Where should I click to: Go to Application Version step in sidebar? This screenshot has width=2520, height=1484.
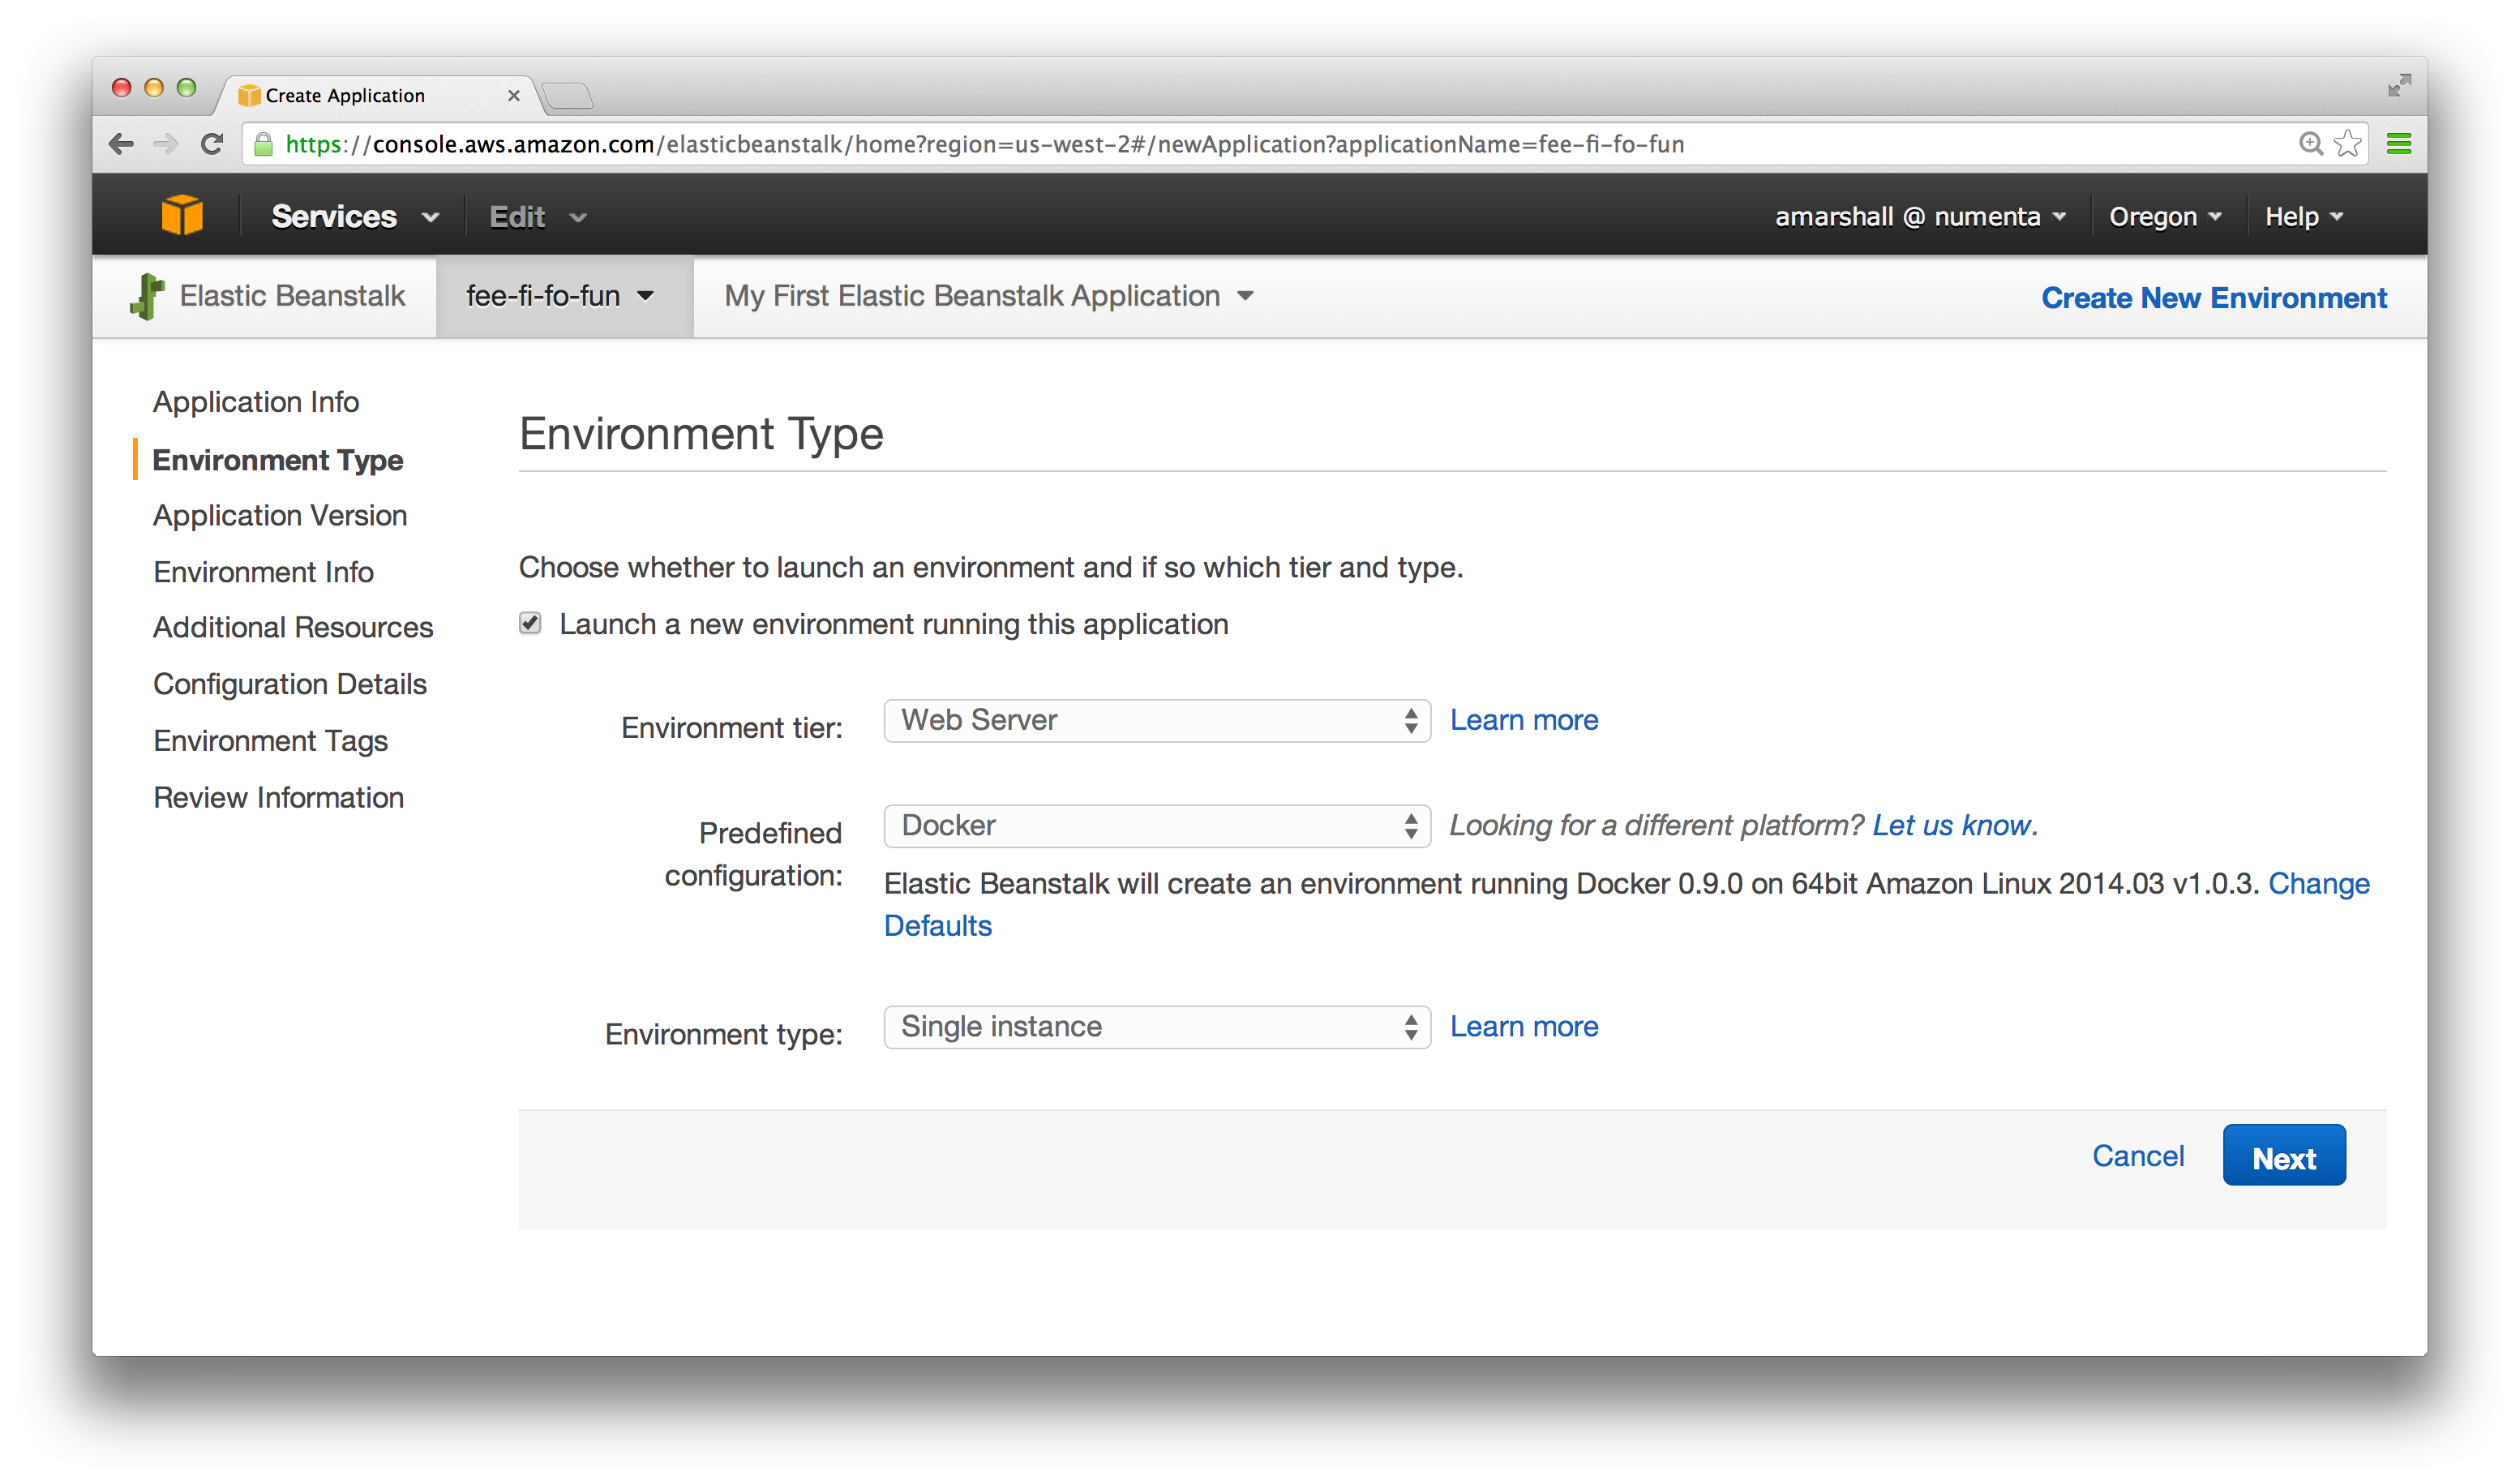pyautogui.click(x=280, y=516)
